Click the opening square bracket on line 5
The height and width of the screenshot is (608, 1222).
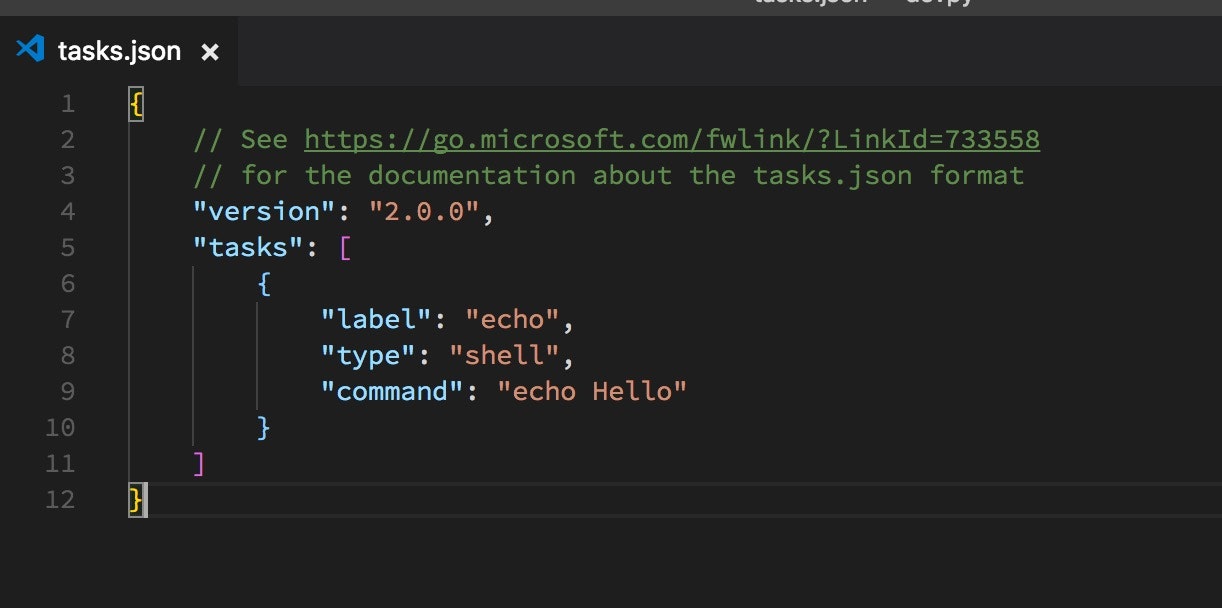345,247
